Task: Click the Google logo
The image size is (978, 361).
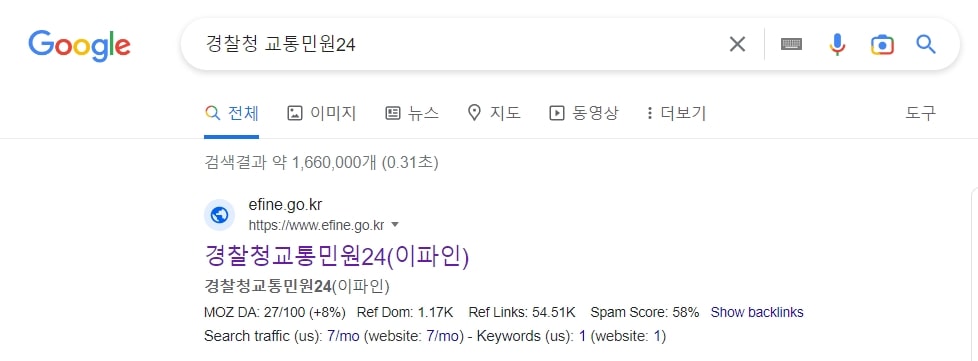Action: tap(79, 46)
